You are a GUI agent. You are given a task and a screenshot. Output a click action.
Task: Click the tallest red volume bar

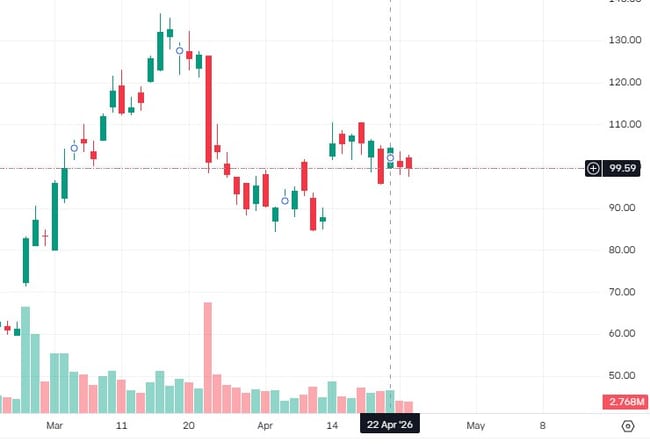208,357
